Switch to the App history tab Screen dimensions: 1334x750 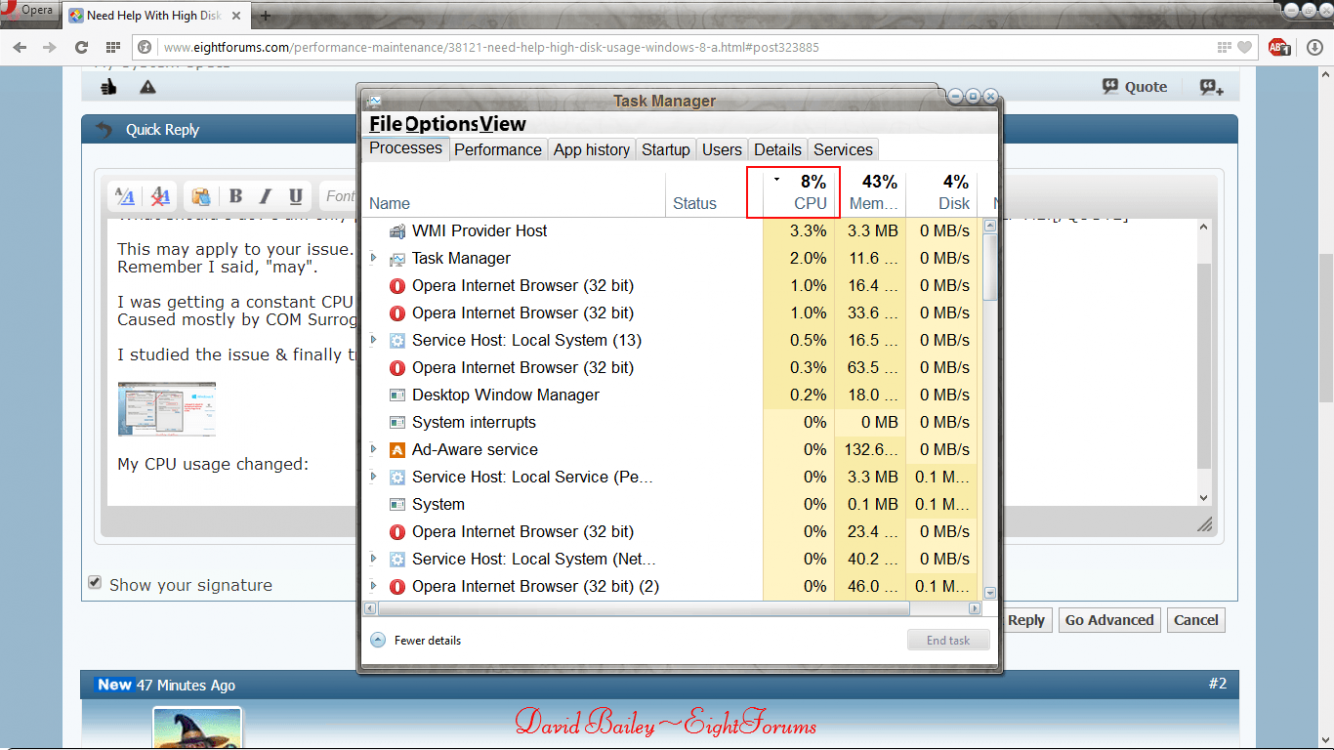[x=592, y=150]
